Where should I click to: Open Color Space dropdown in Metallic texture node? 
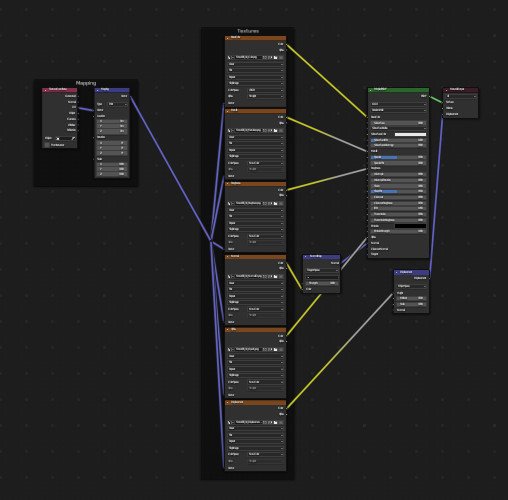266,163
